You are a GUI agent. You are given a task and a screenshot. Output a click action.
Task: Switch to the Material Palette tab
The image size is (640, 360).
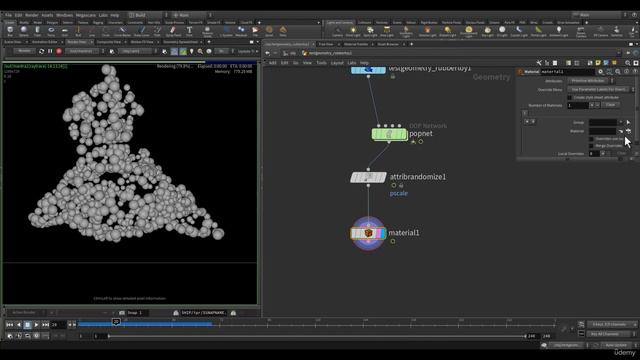(x=356, y=44)
